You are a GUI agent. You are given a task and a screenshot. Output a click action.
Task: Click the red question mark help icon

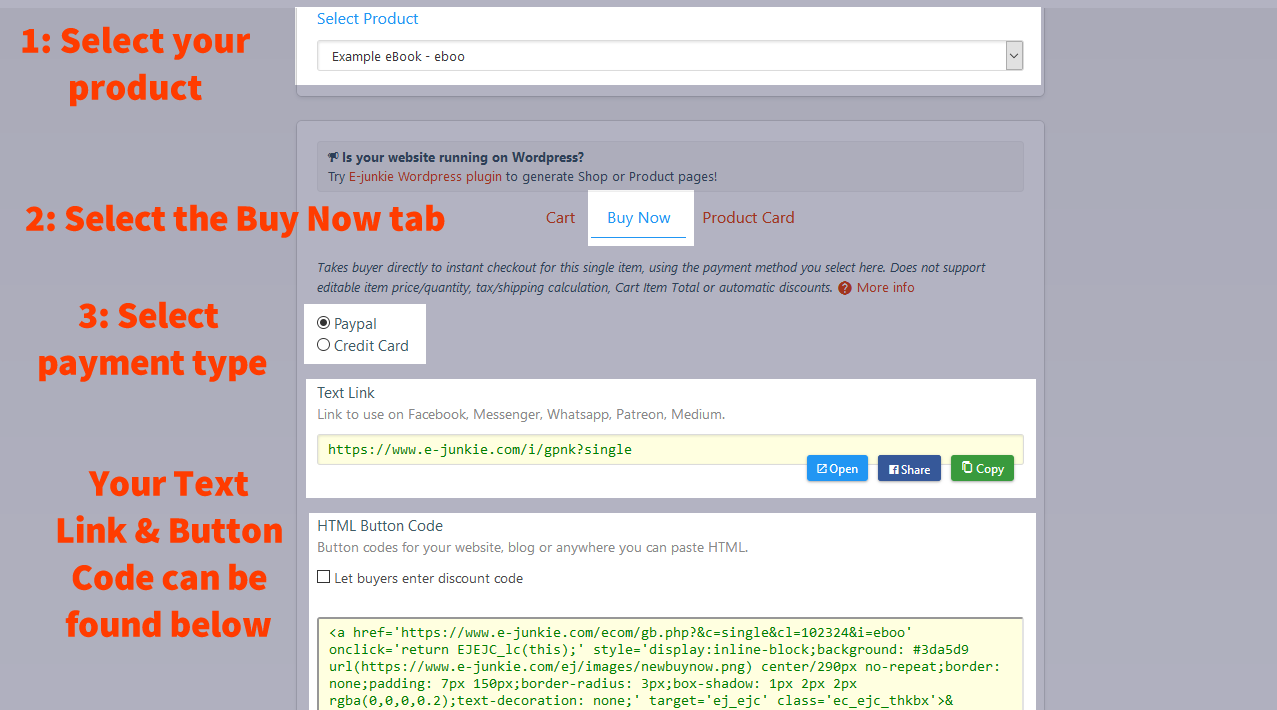point(845,288)
